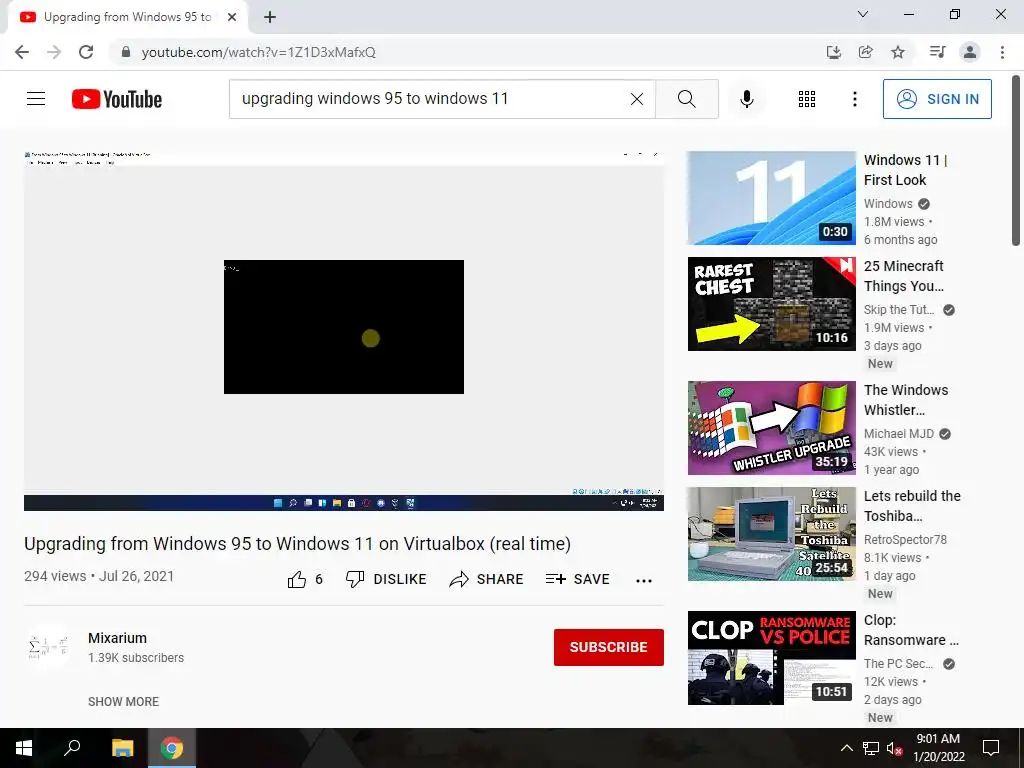
Task: Click the network icon in system tray
Action: 871,748
